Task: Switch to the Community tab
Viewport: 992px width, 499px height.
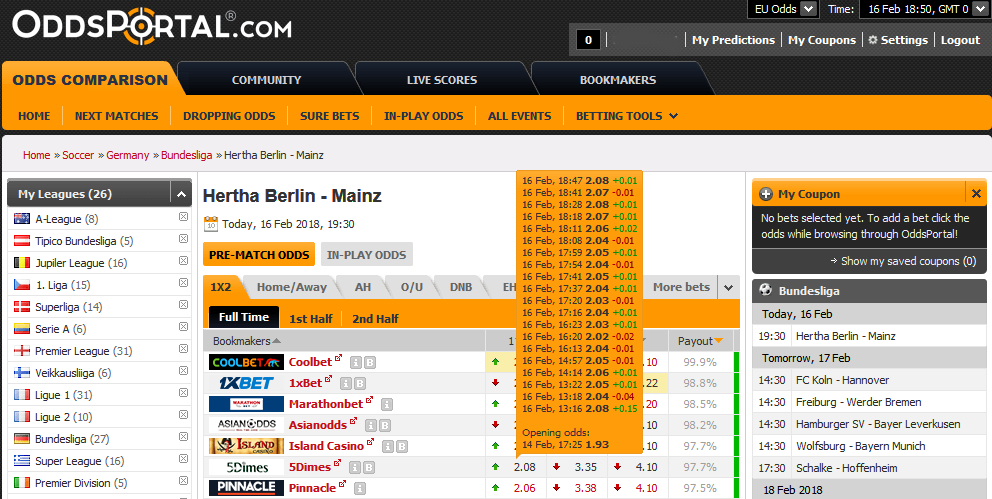Action: 266,80
